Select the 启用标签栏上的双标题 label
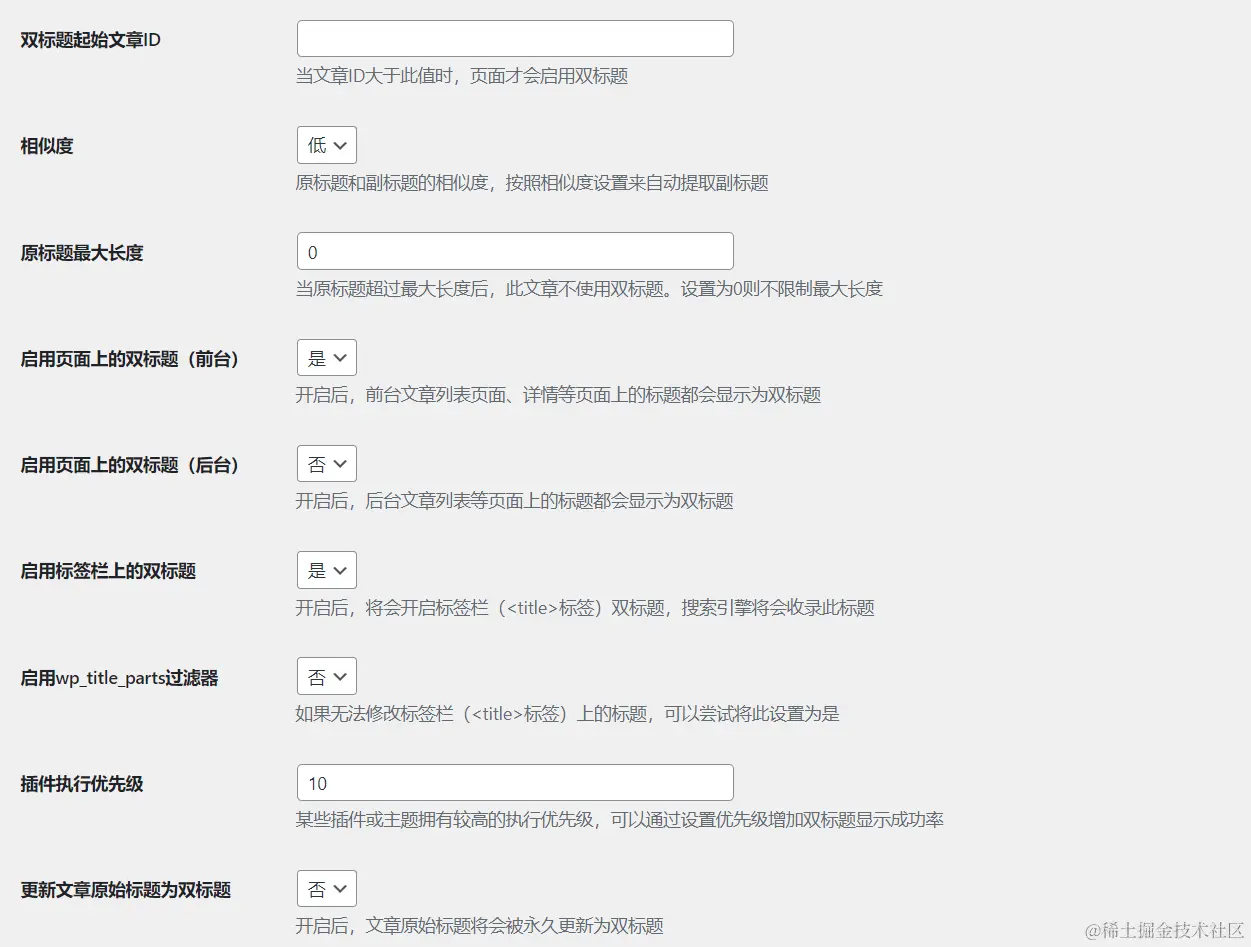Screen dimensions: 1251x947 (108, 570)
